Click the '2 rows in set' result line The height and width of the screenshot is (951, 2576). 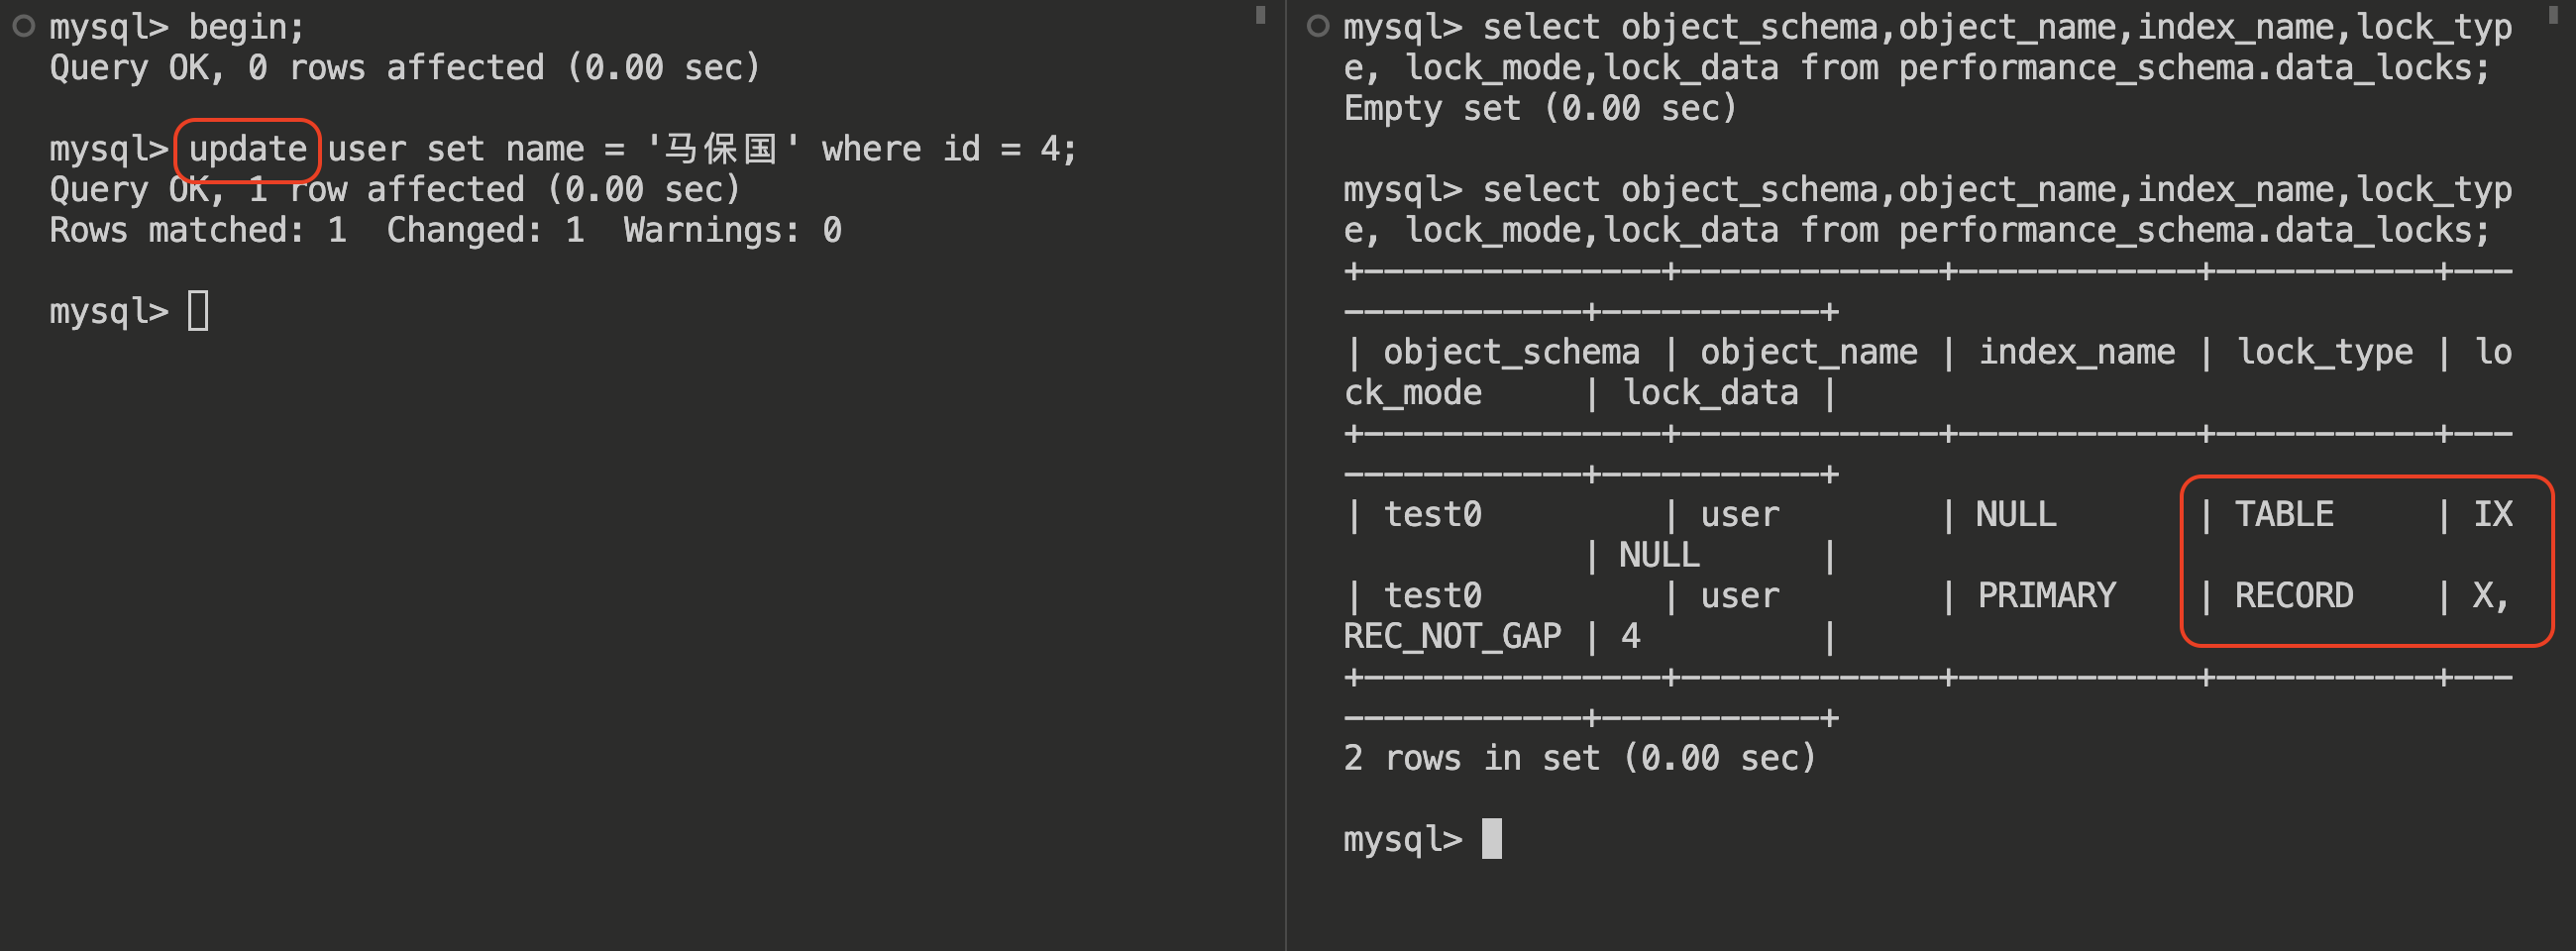click(x=1579, y=758)
